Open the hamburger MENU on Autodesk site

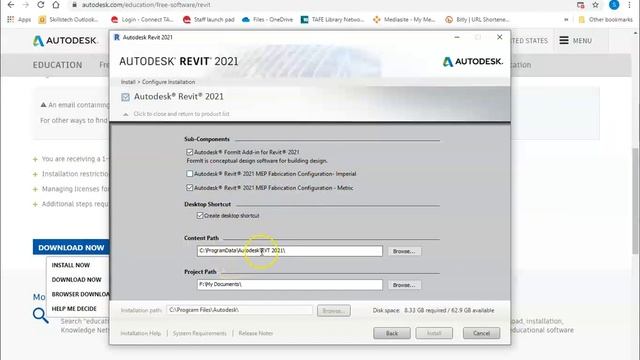[576, 40]
